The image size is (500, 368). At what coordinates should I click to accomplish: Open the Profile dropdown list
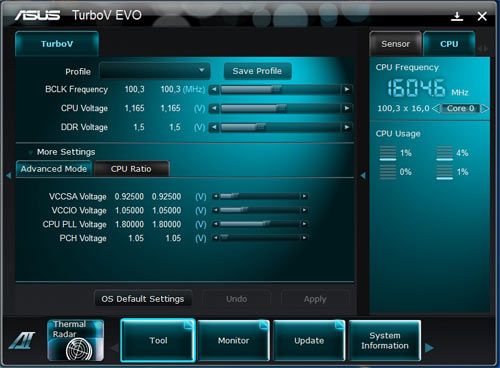tap(155, 71)
